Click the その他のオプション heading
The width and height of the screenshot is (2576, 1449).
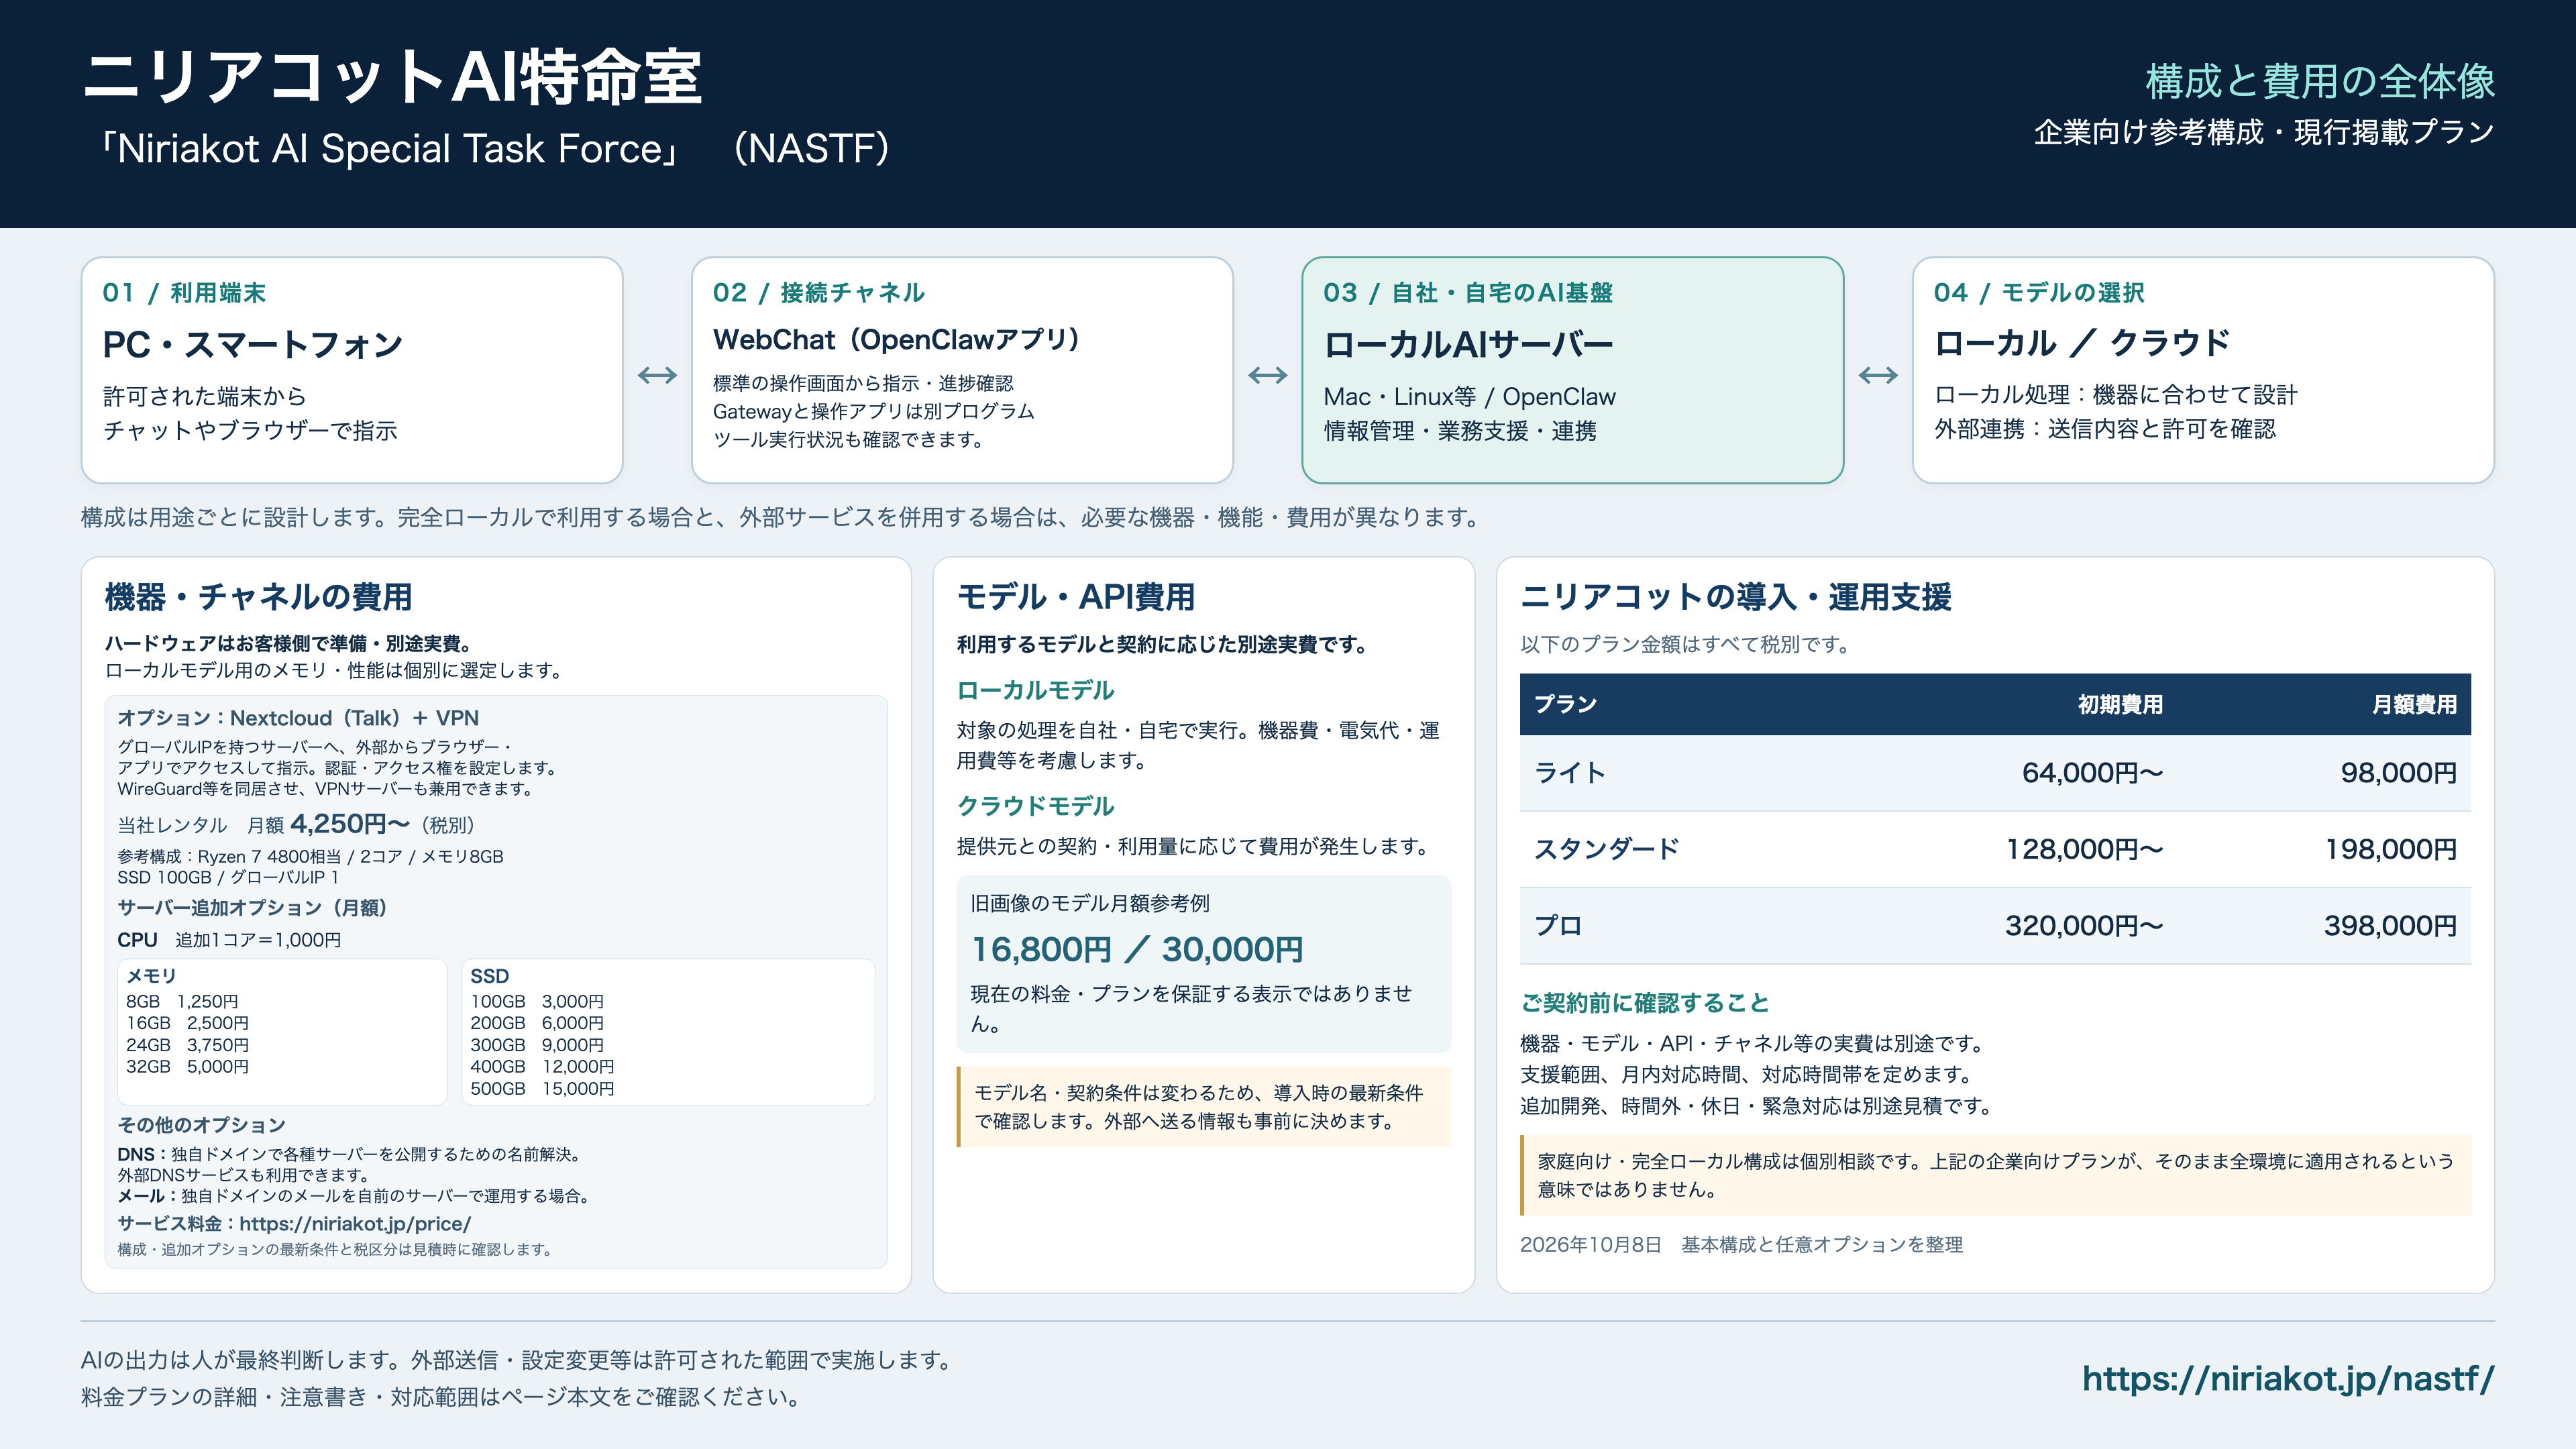tap(201, 1126)
